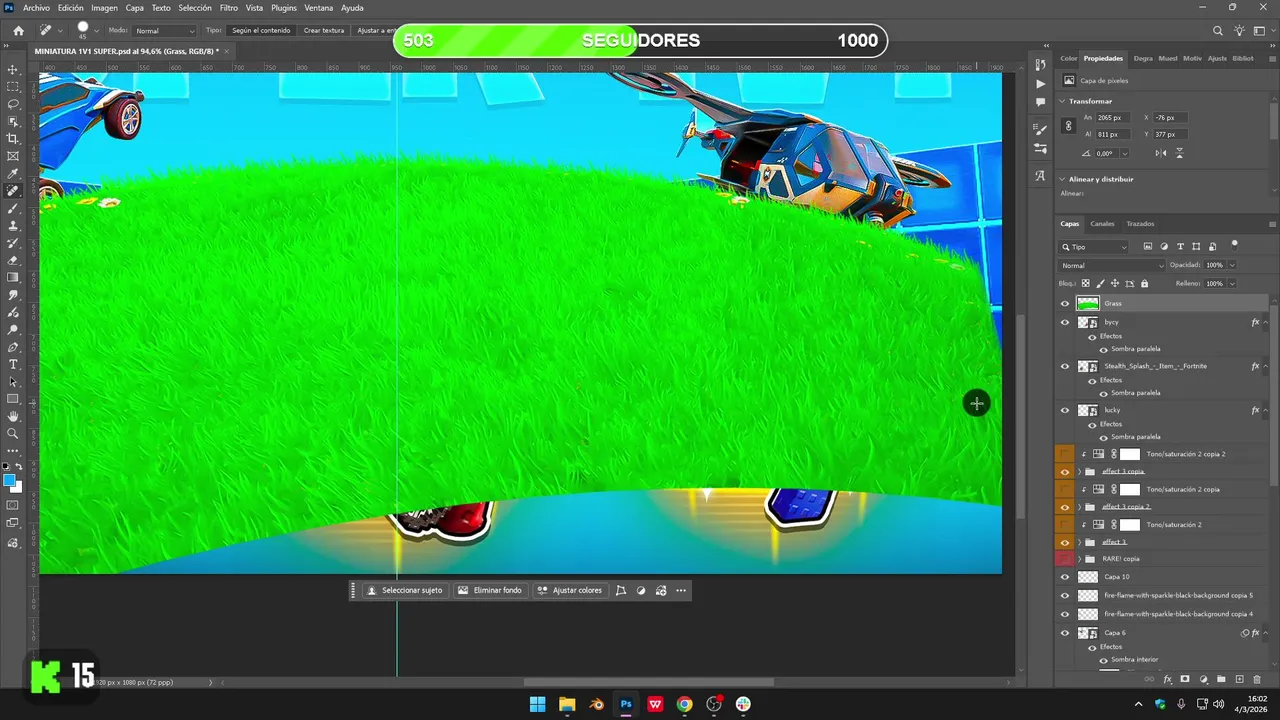Switch to the Color panel tab

click(1069, 58)
